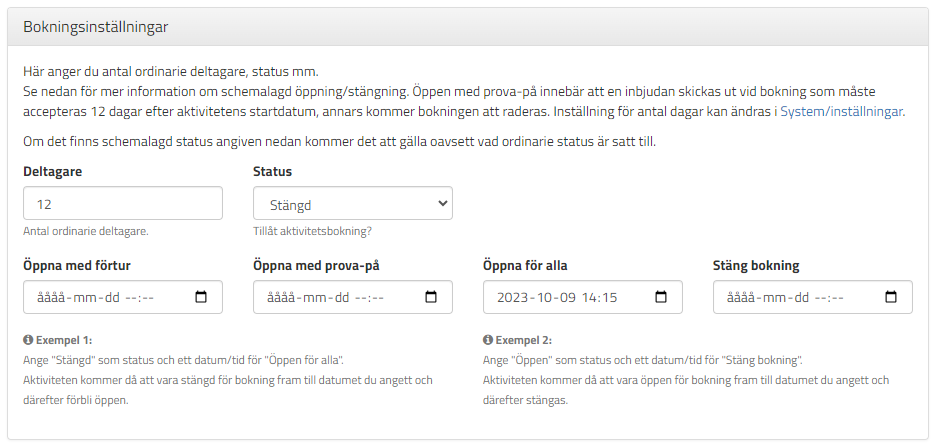Click the Stäng bokning label
Screen dimensions: 937x447
coord(756,265)
